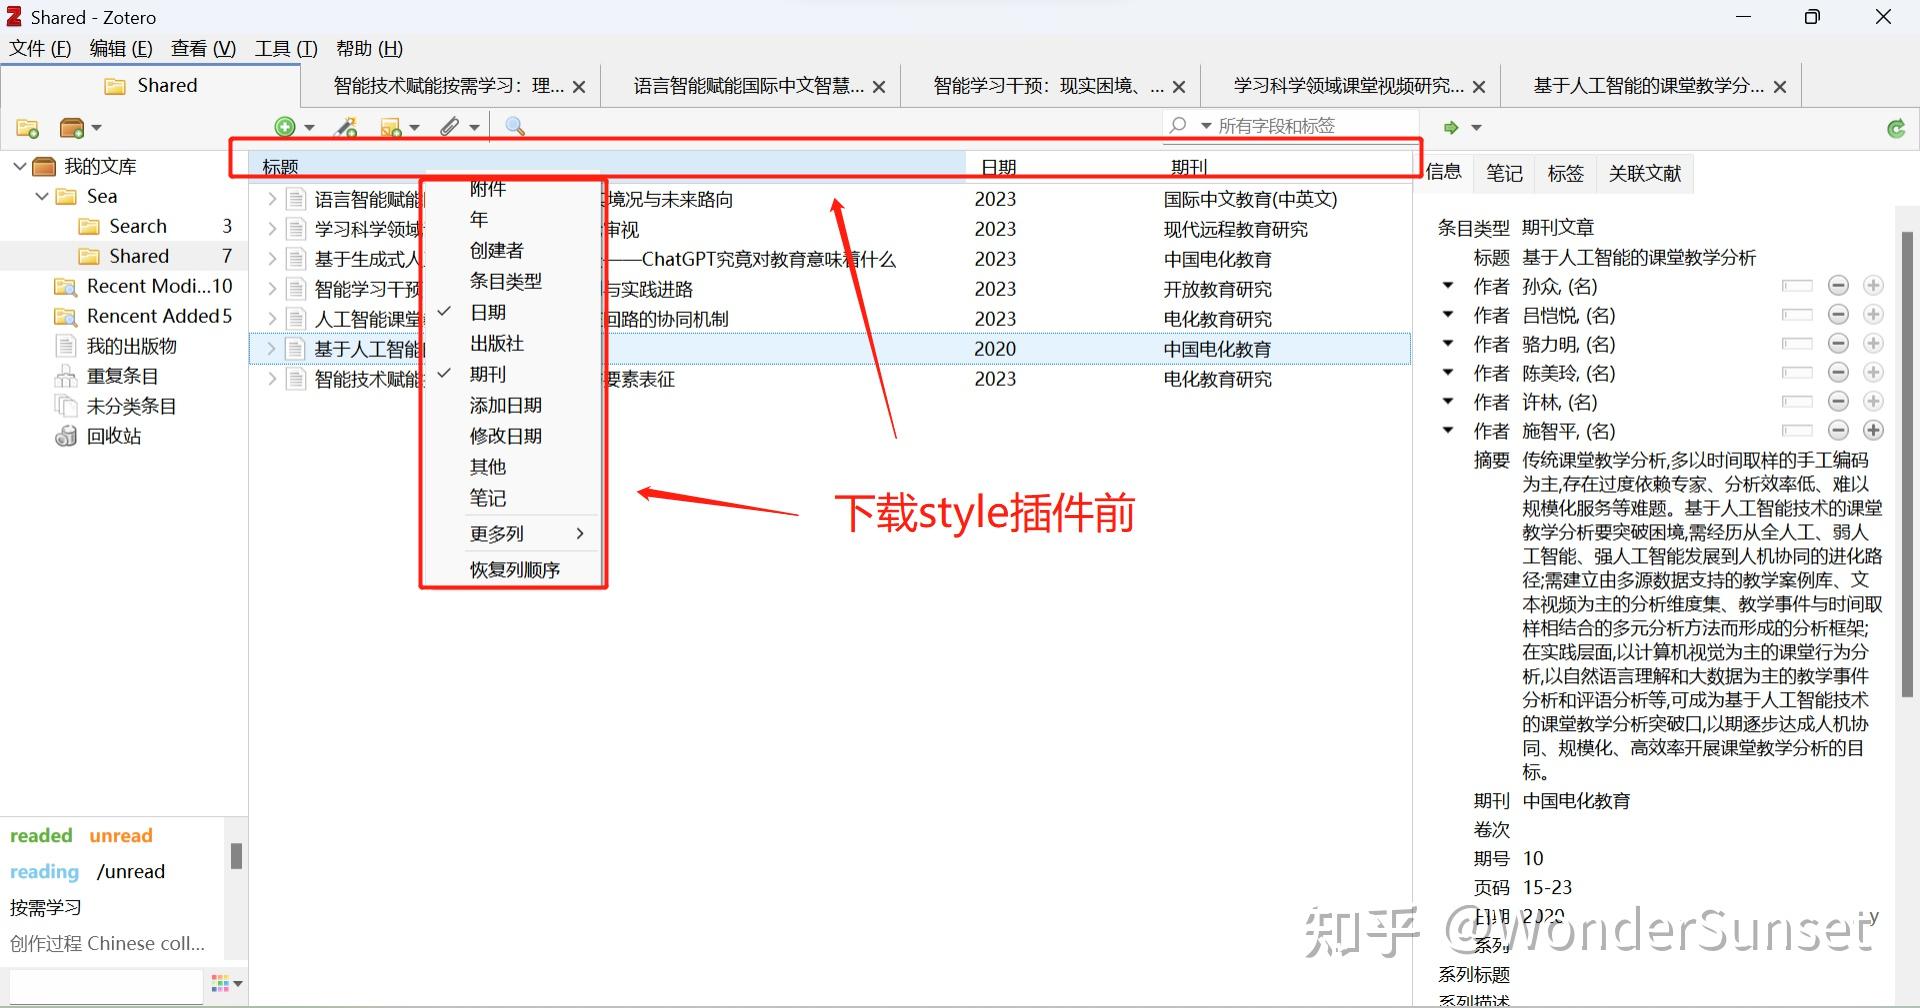Add item by identifier using magic wand icon

347,126
